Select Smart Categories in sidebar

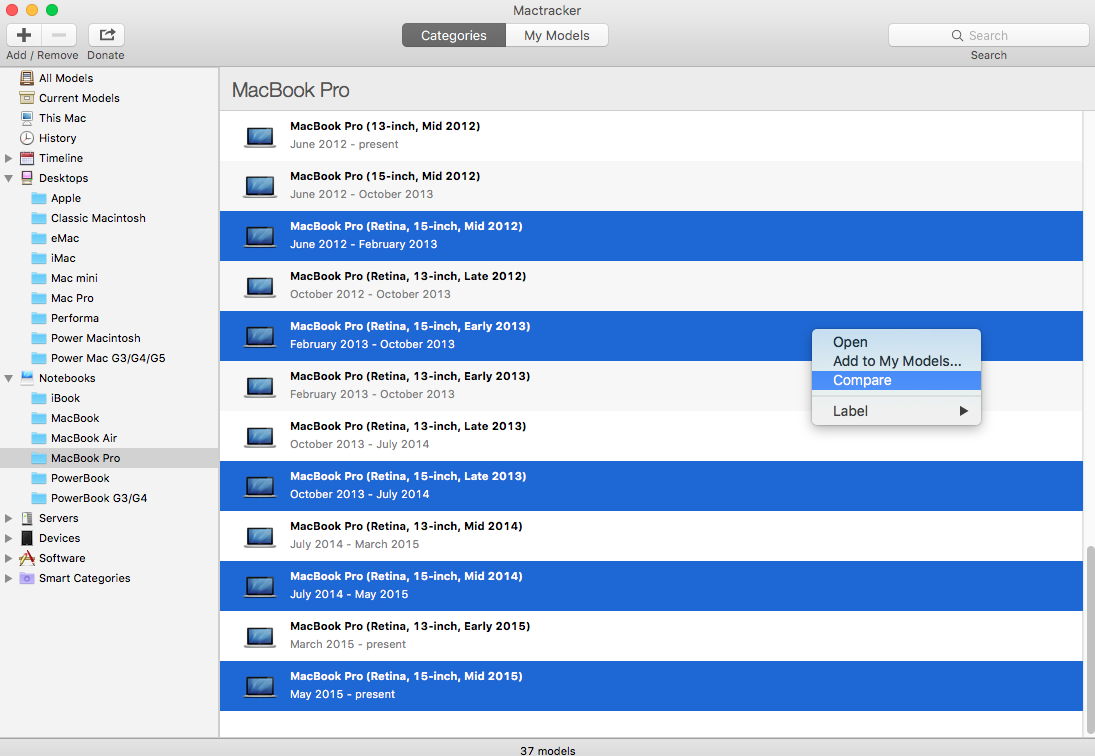[75, 578]
